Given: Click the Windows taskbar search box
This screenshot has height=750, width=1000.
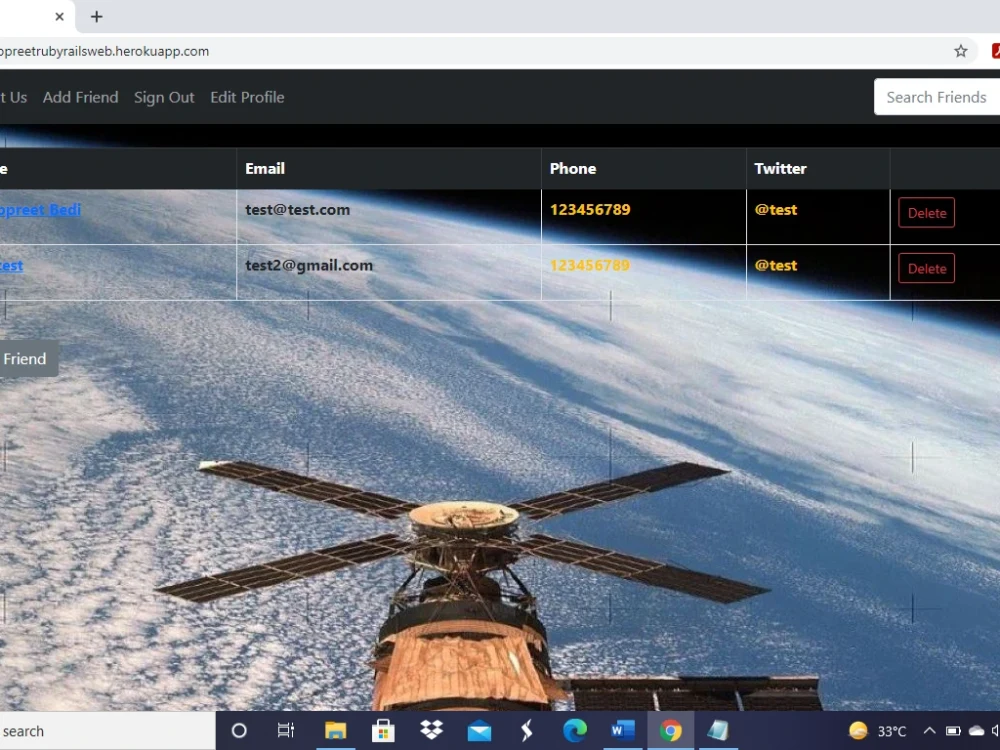Looking at the screenshot, I should coord(107,731).
